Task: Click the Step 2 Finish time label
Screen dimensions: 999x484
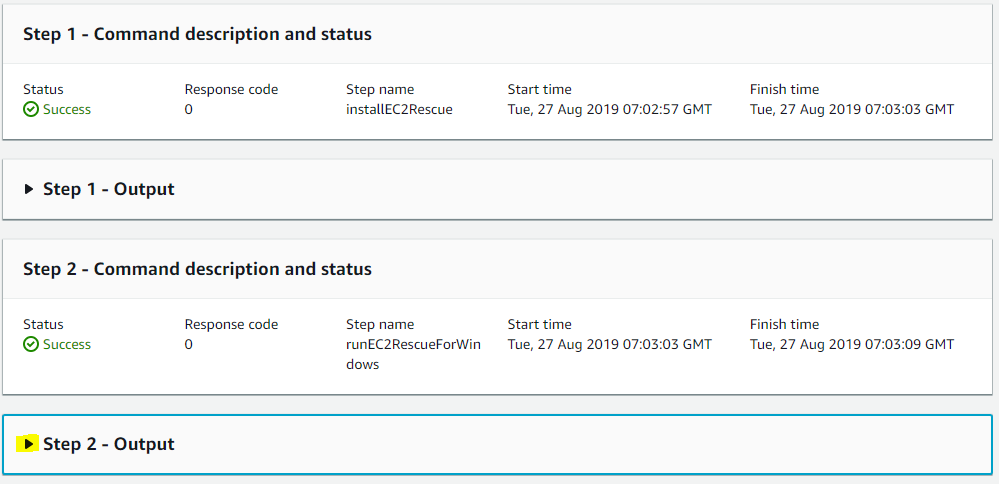Action: 784,325
